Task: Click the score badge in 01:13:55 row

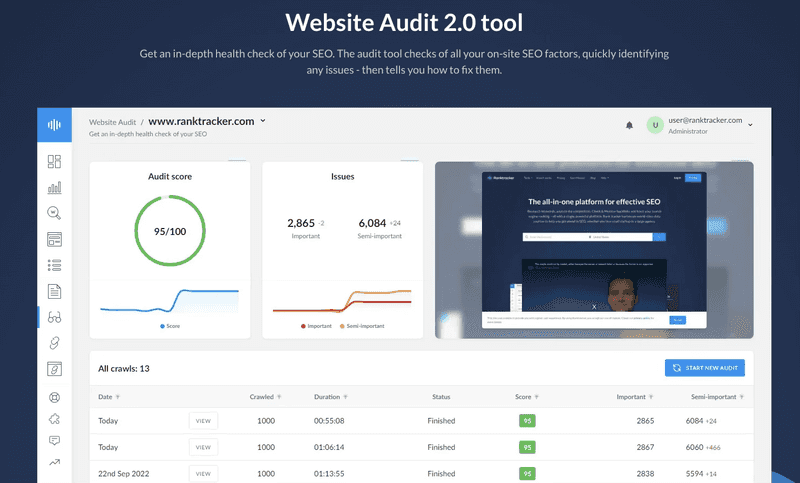Action: tap(527, 474)
